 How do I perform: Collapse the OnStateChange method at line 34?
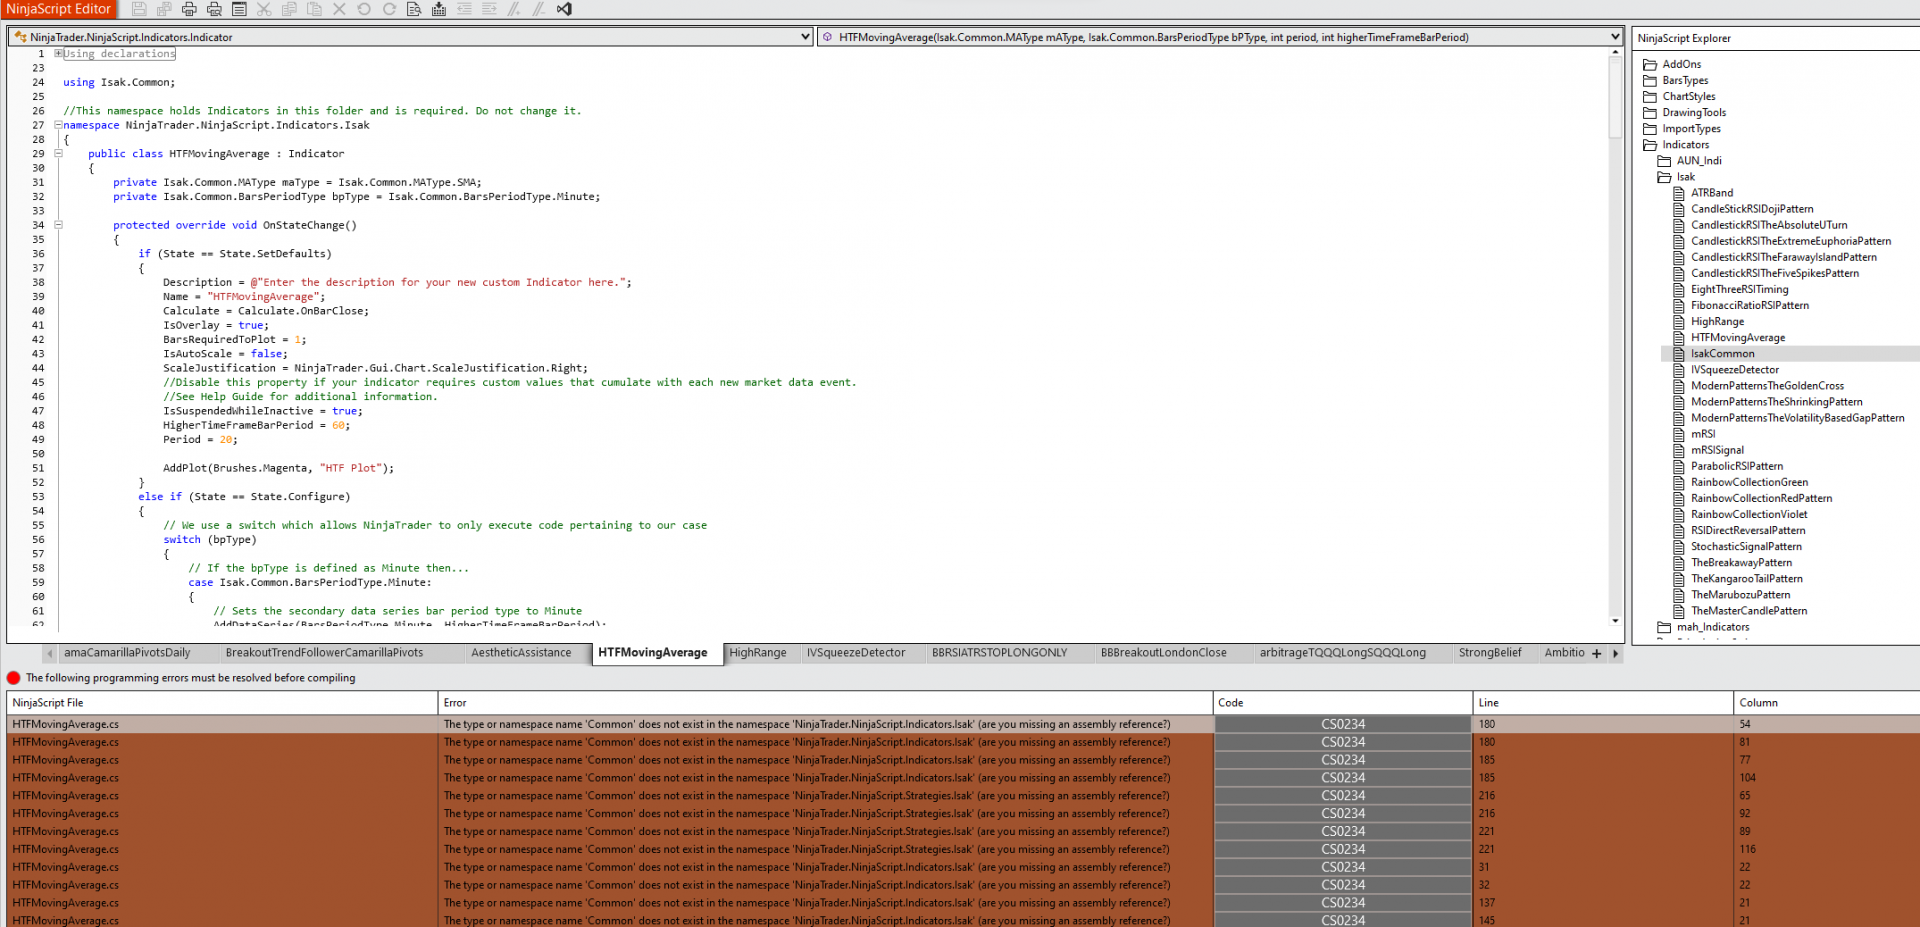pyautogui.click(x=58, y=225)
